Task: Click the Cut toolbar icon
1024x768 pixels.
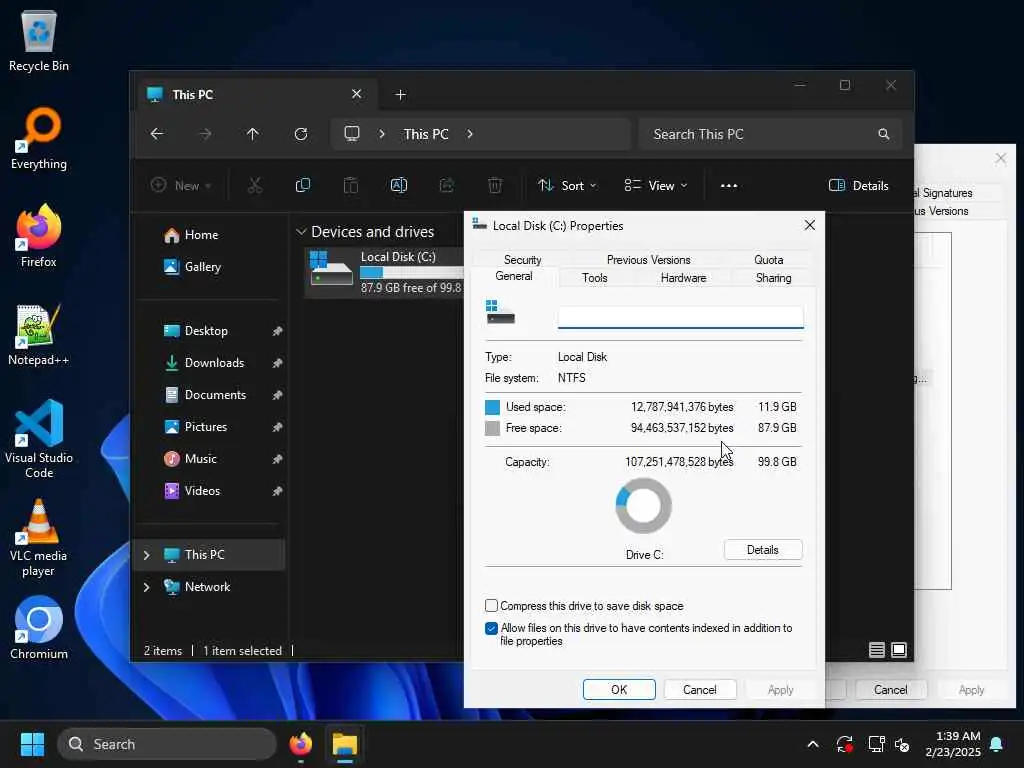Action: (x=255, y=185)
